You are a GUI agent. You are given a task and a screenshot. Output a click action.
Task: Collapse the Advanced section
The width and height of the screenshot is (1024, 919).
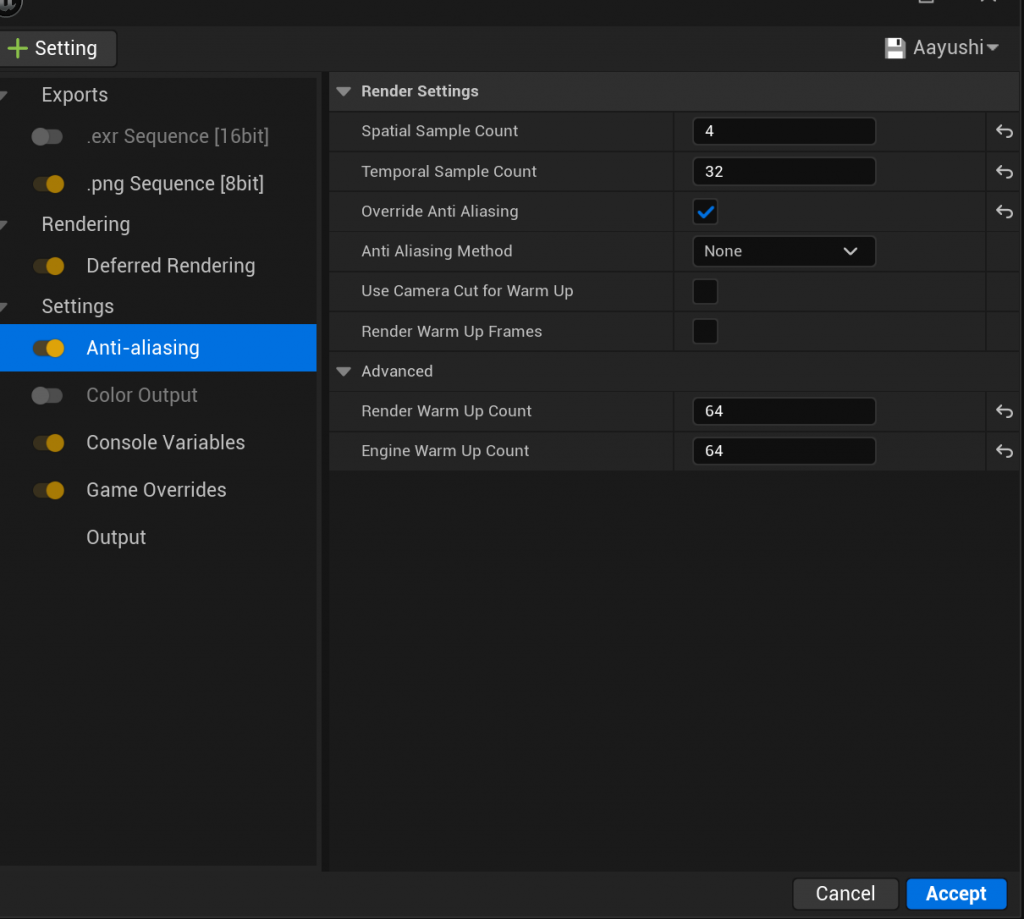(x=344, y=372)
